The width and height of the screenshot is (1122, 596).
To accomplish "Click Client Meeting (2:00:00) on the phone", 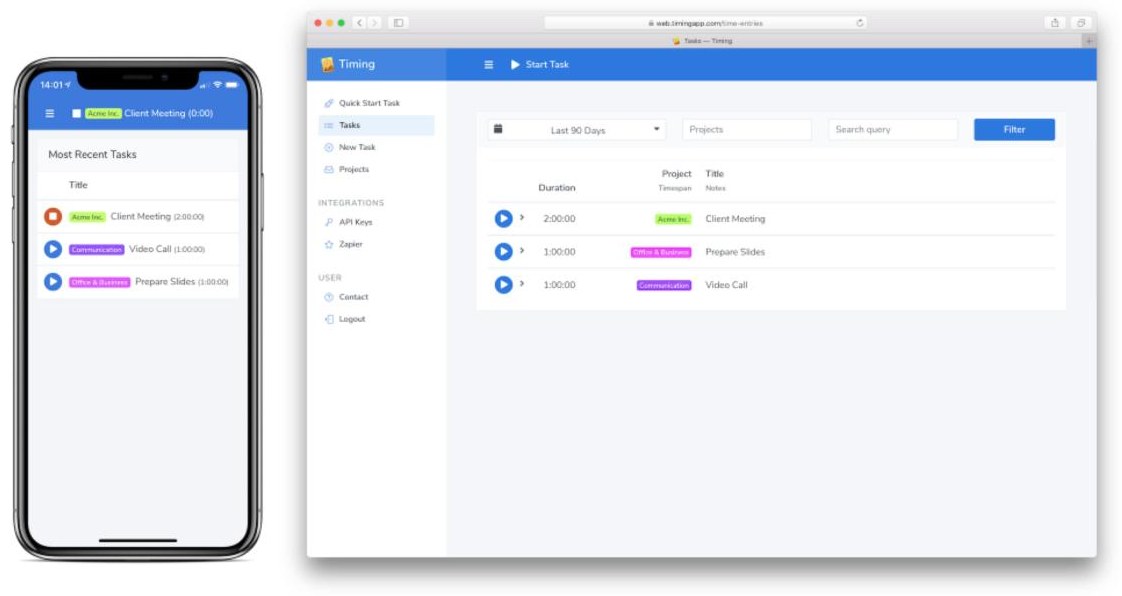I will 157,216.
